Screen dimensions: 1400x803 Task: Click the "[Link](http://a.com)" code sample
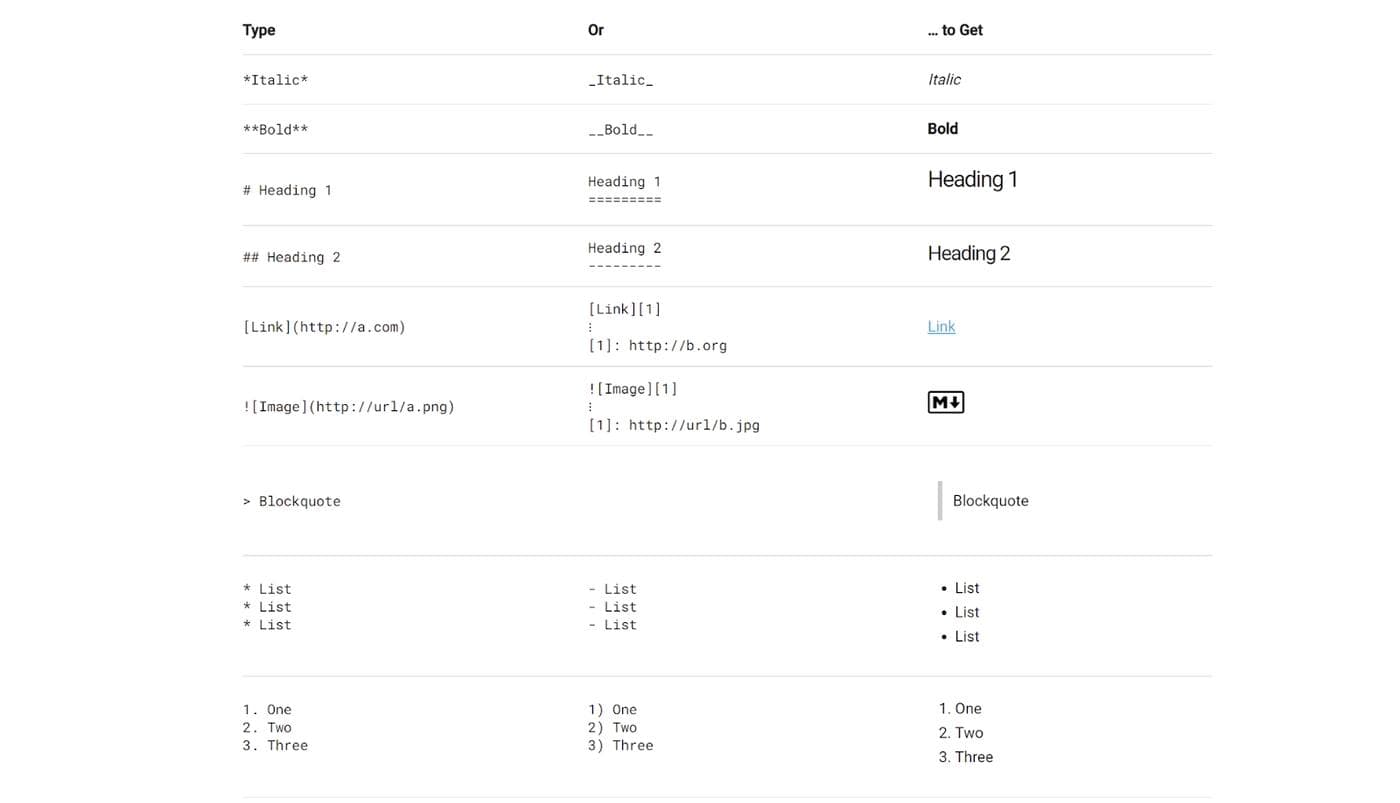coord(324,327)
